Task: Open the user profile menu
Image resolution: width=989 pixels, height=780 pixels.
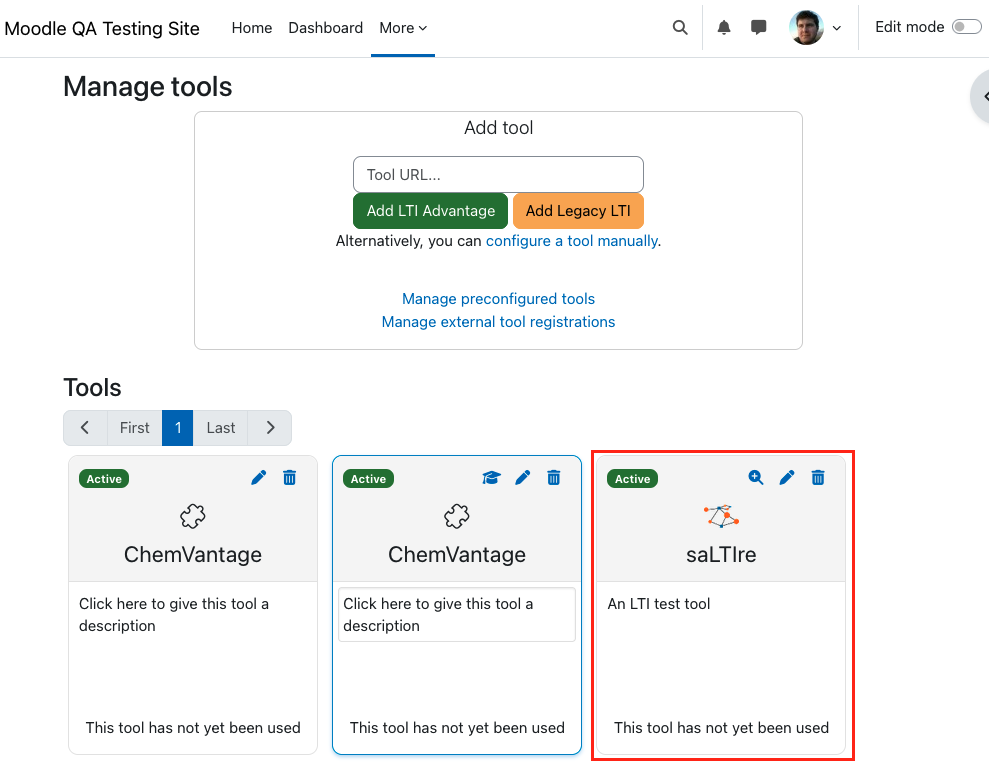Action: (x=815, y=28)
